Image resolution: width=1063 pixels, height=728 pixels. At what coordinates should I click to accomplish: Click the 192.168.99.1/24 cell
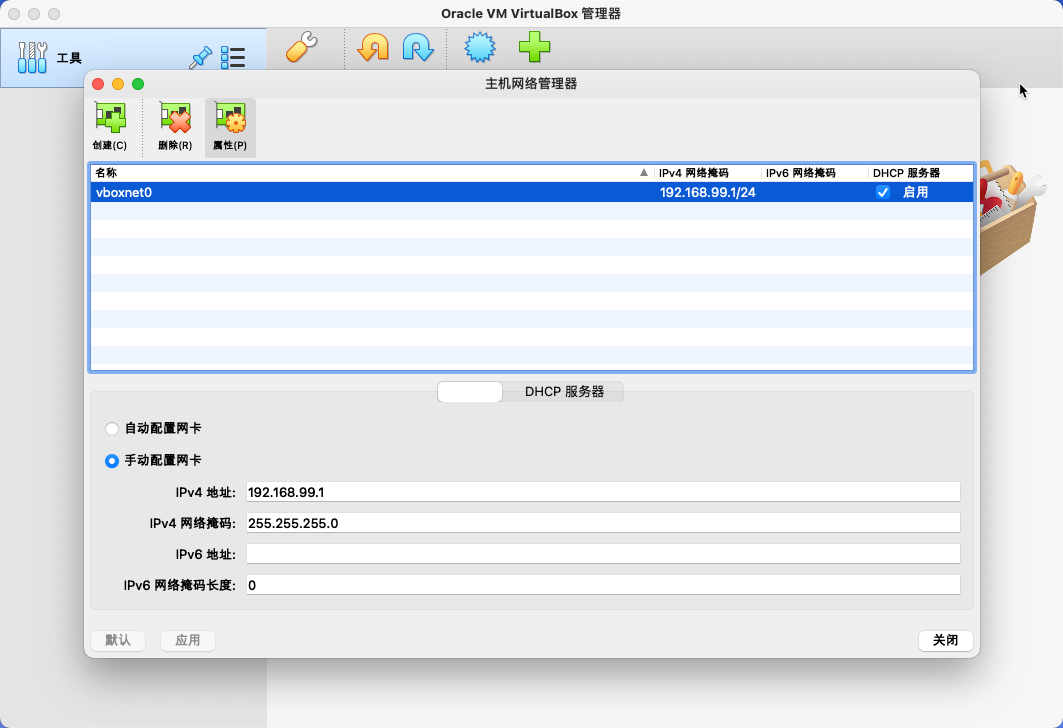pyautogui.click(x=708, y=193)
